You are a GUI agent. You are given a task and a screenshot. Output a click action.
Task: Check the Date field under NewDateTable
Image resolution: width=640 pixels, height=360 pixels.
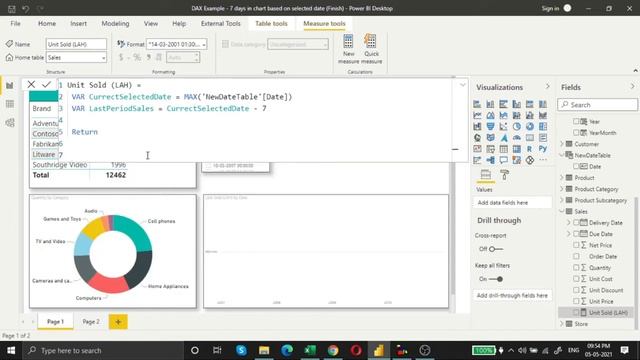click(x=576, y=167)
